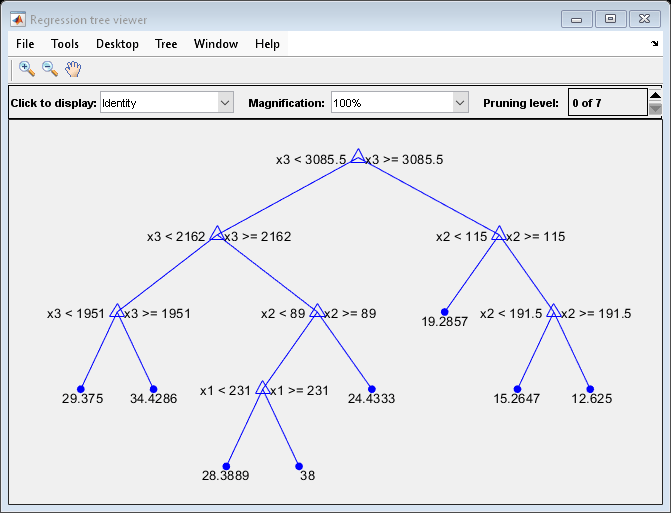Click the label x2 < 89
This screenshot has width=671, height=513.
[283, 314]
